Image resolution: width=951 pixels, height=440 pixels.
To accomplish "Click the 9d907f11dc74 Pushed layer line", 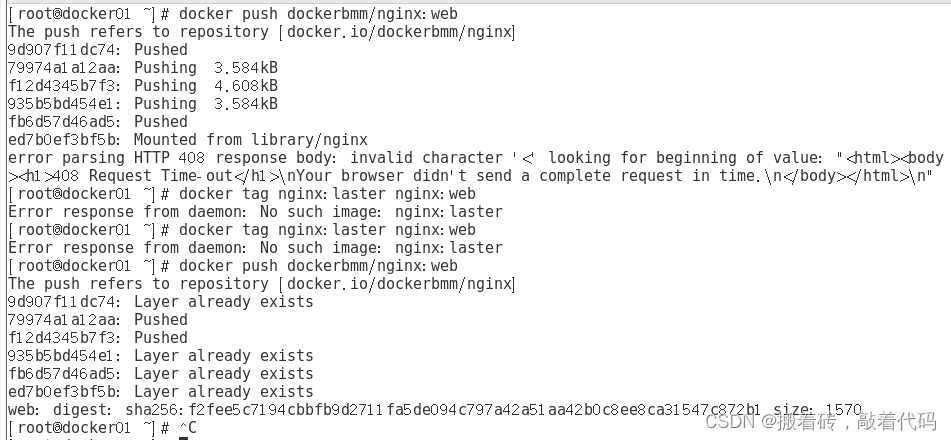I will click(x=98, y=50).
